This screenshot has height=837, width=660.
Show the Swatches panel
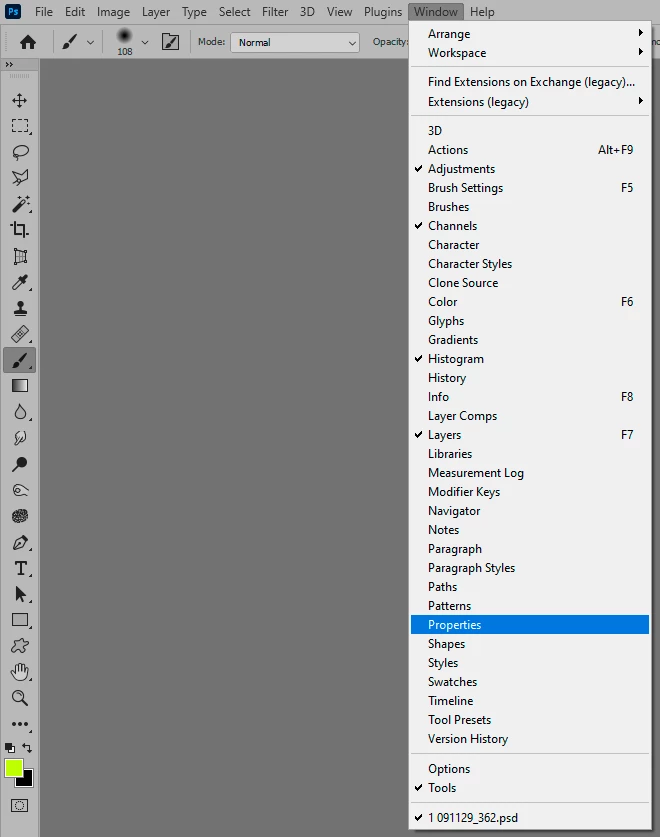(x=530, y=682)
